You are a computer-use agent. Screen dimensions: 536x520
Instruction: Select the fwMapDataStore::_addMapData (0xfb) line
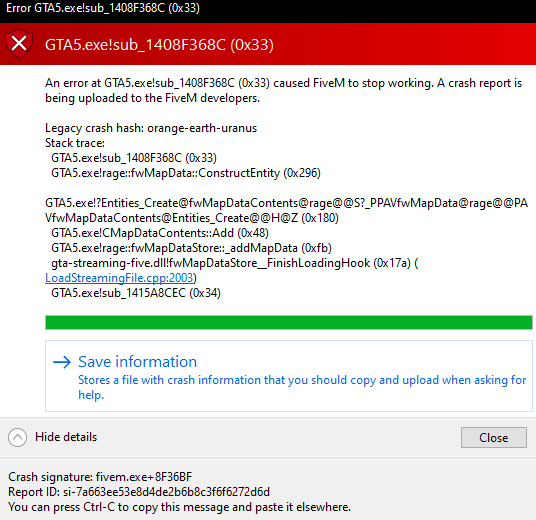coord(191,248)
